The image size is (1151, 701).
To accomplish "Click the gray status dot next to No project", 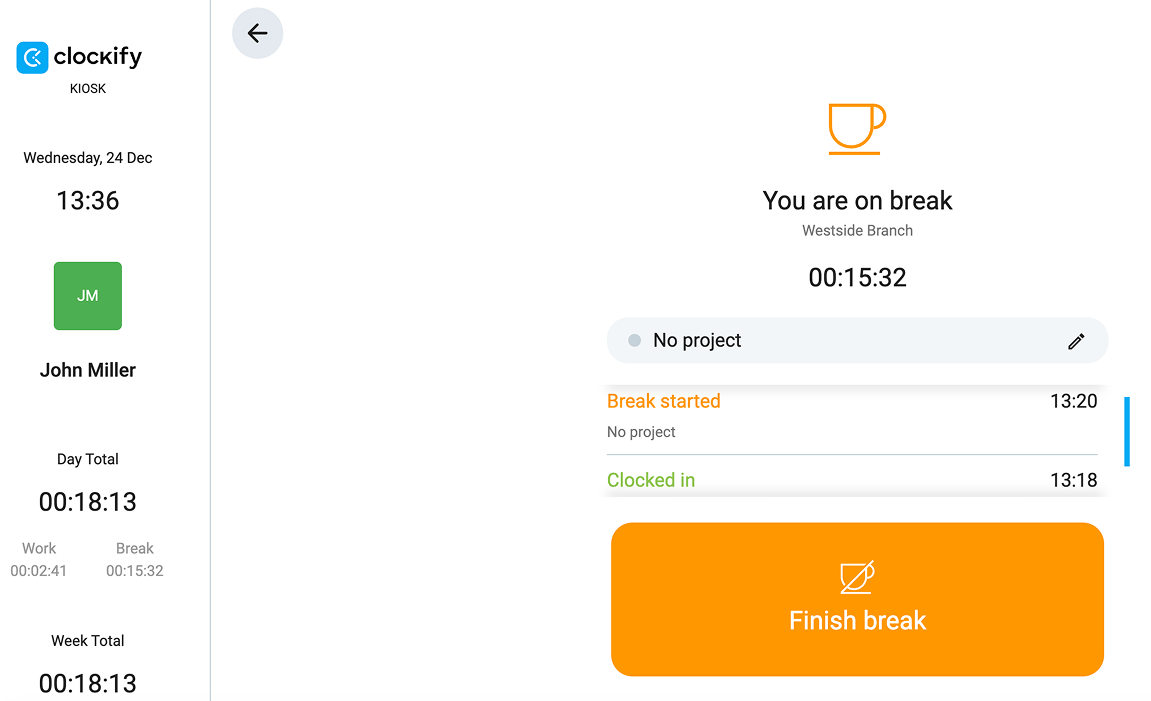I will [x=633, y=340].
